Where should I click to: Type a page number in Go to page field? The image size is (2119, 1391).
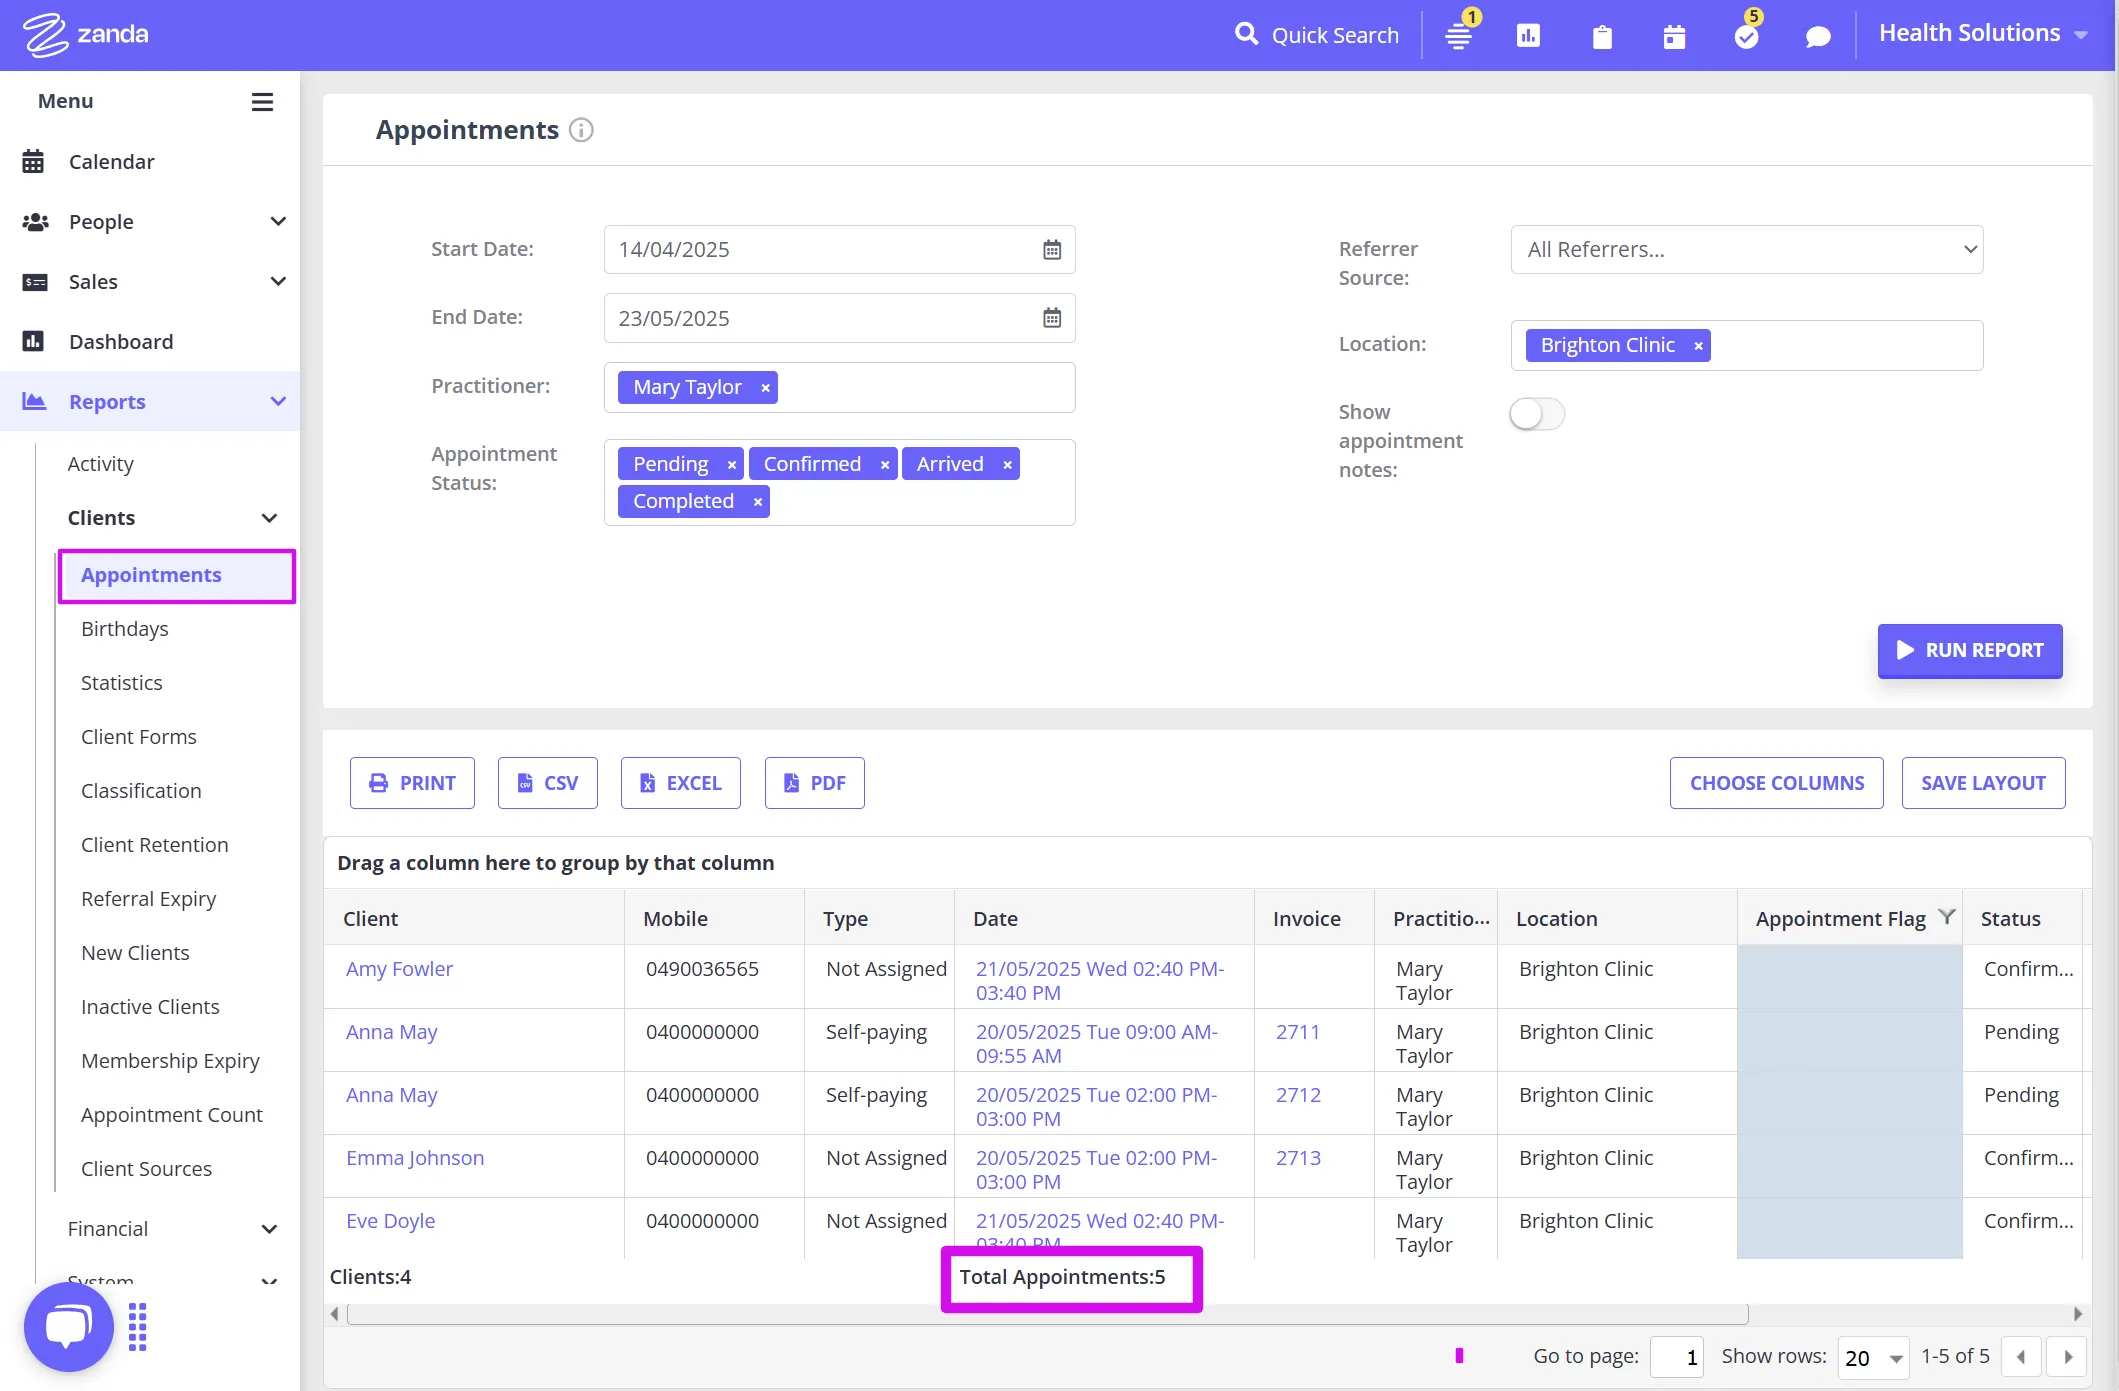click(1679, 1357)
